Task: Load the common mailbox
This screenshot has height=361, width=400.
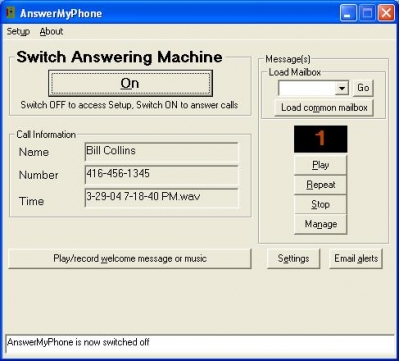Action: coord(324,108)
